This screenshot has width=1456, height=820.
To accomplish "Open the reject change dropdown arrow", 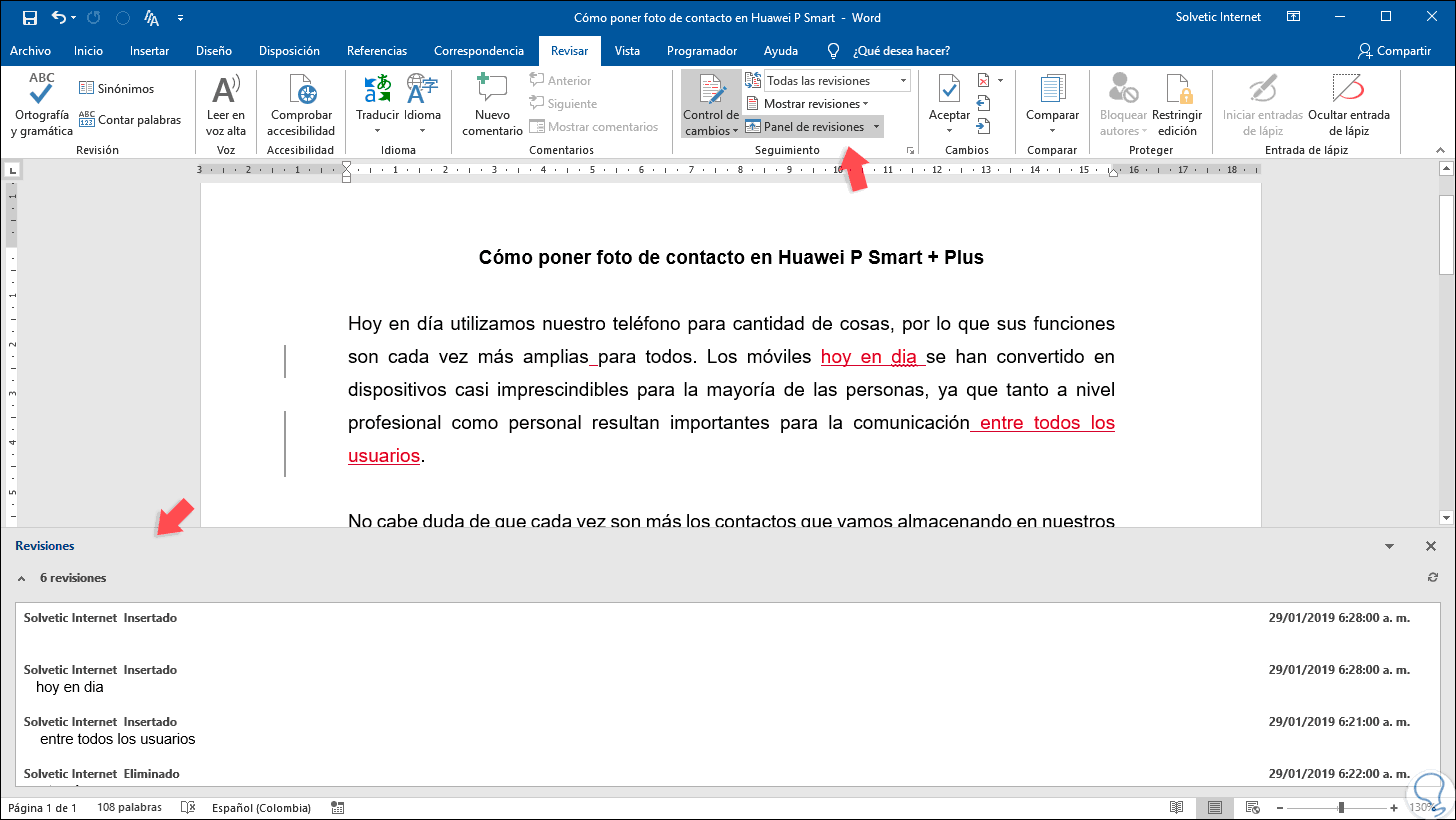I will coord(999,80).
